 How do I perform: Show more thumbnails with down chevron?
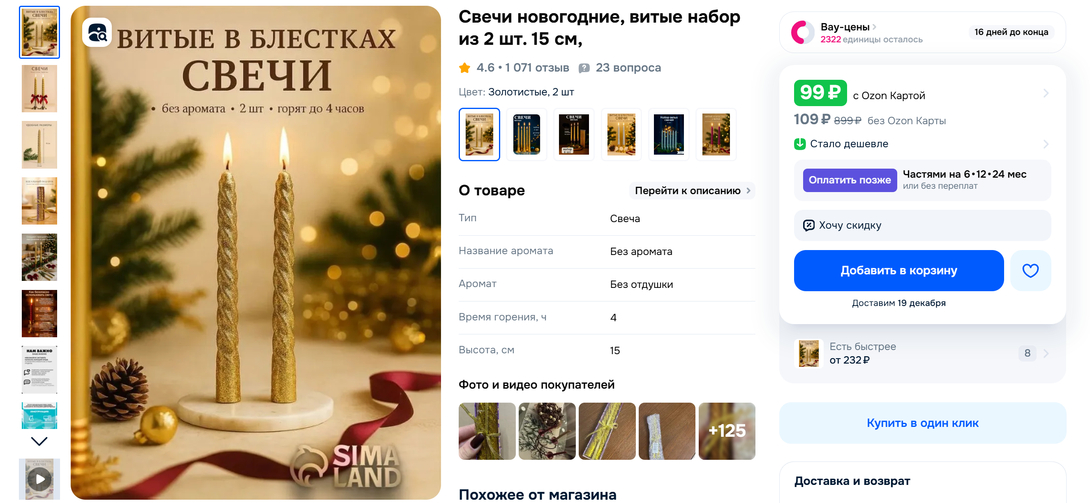pyautogui.click(x=40, y=441)
